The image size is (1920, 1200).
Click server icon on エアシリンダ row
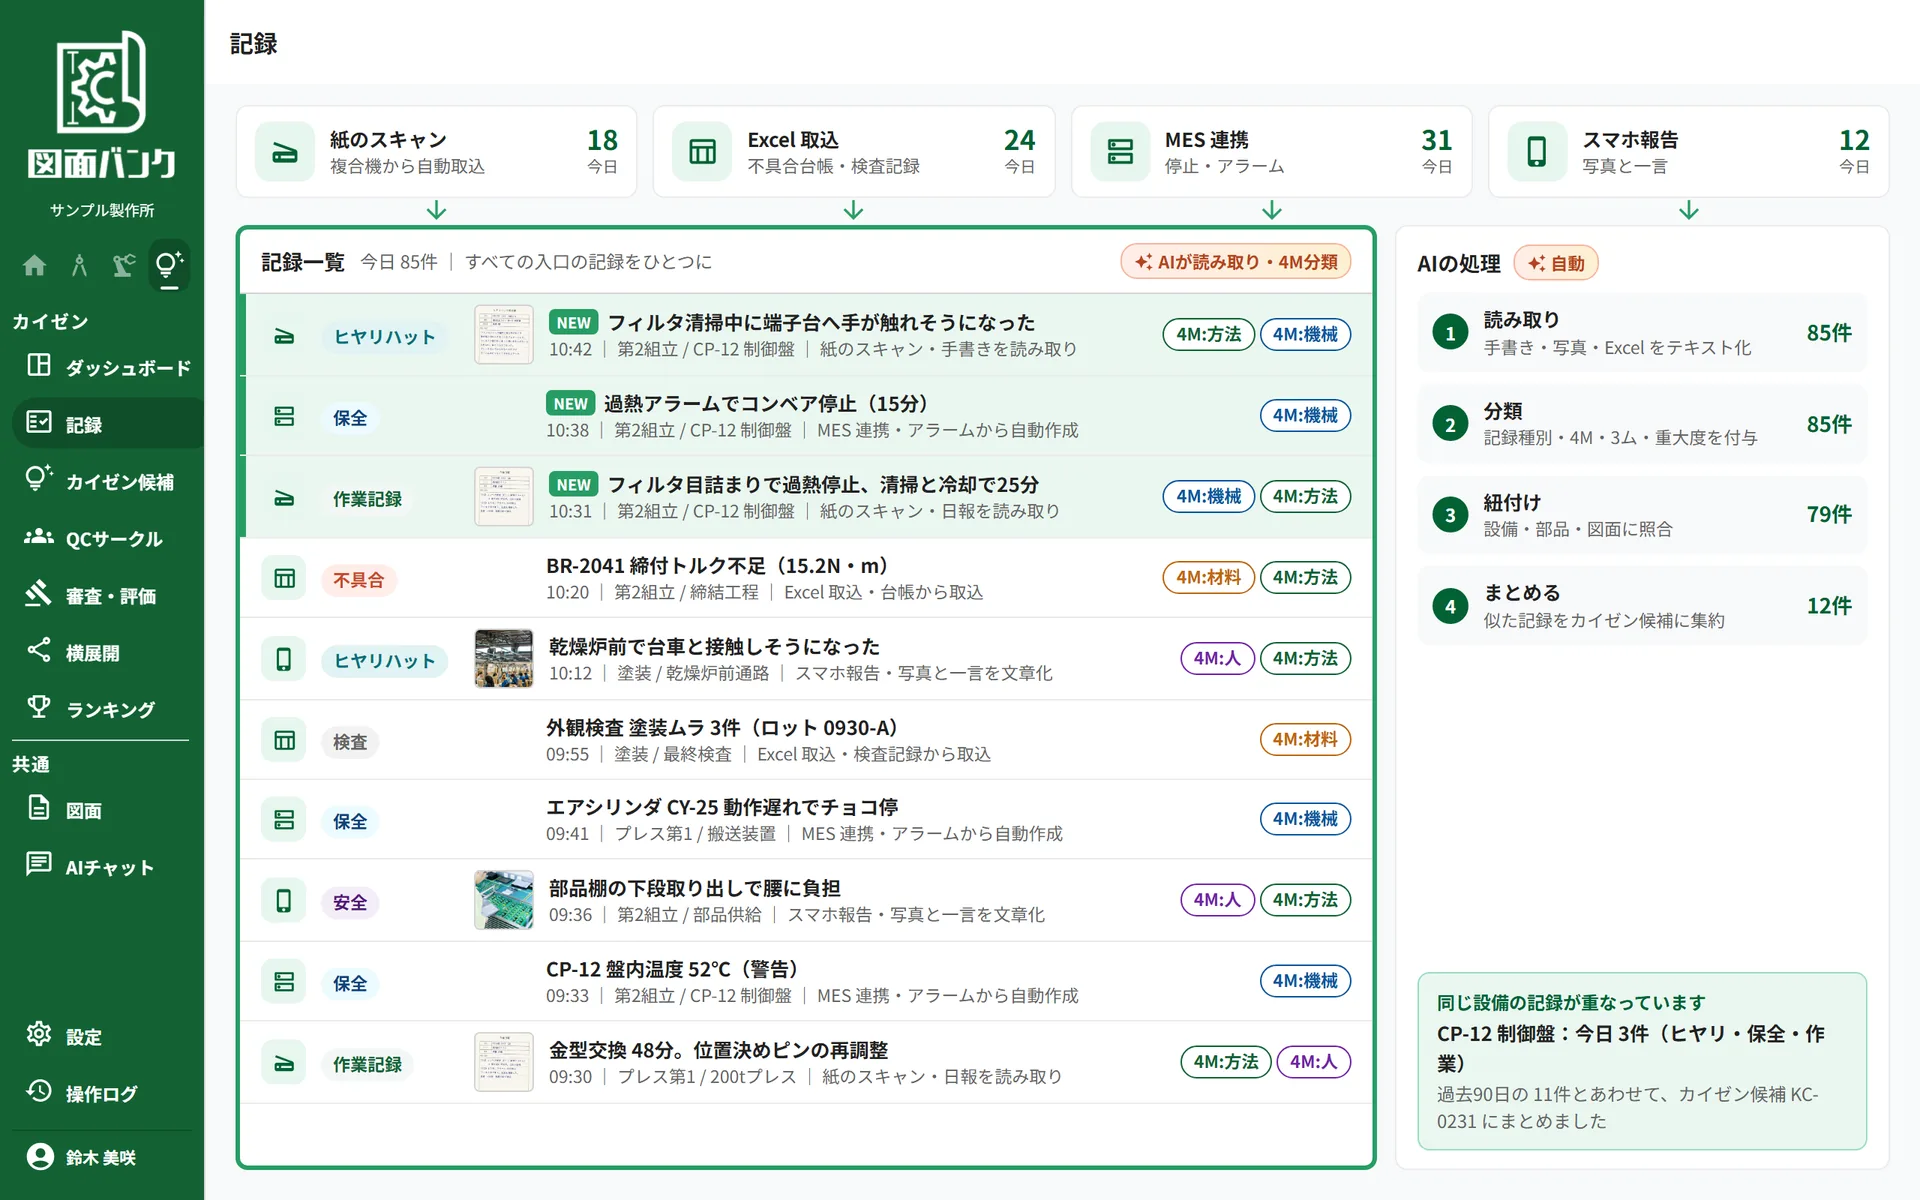[x=284, y=820]
